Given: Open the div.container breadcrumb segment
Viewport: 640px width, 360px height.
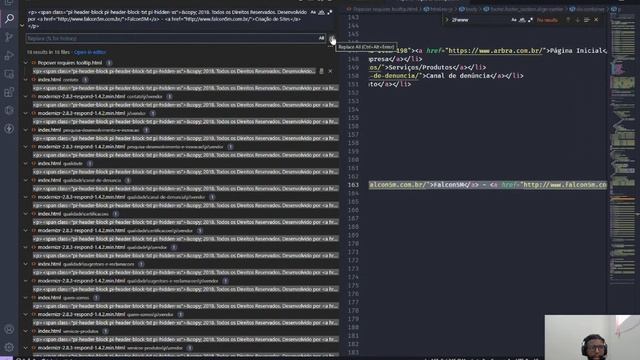Looking at the screenshot, I should (x=587, y=9).
